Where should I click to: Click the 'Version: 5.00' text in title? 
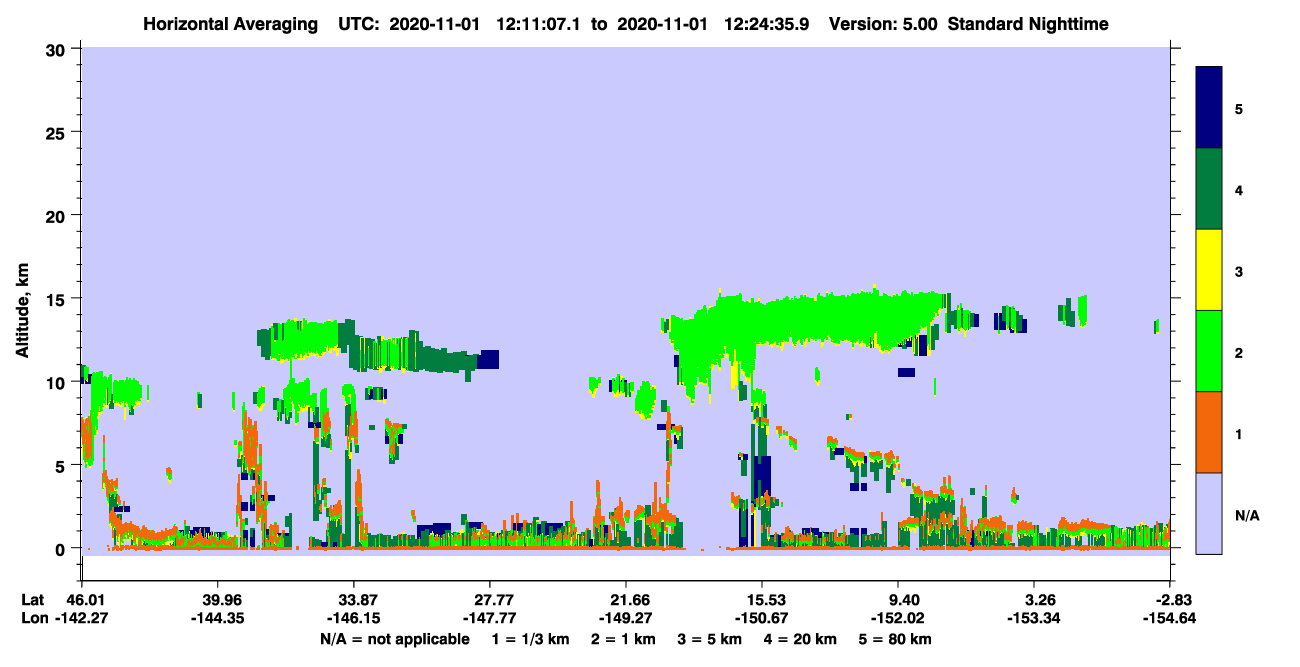pos(884,24)
